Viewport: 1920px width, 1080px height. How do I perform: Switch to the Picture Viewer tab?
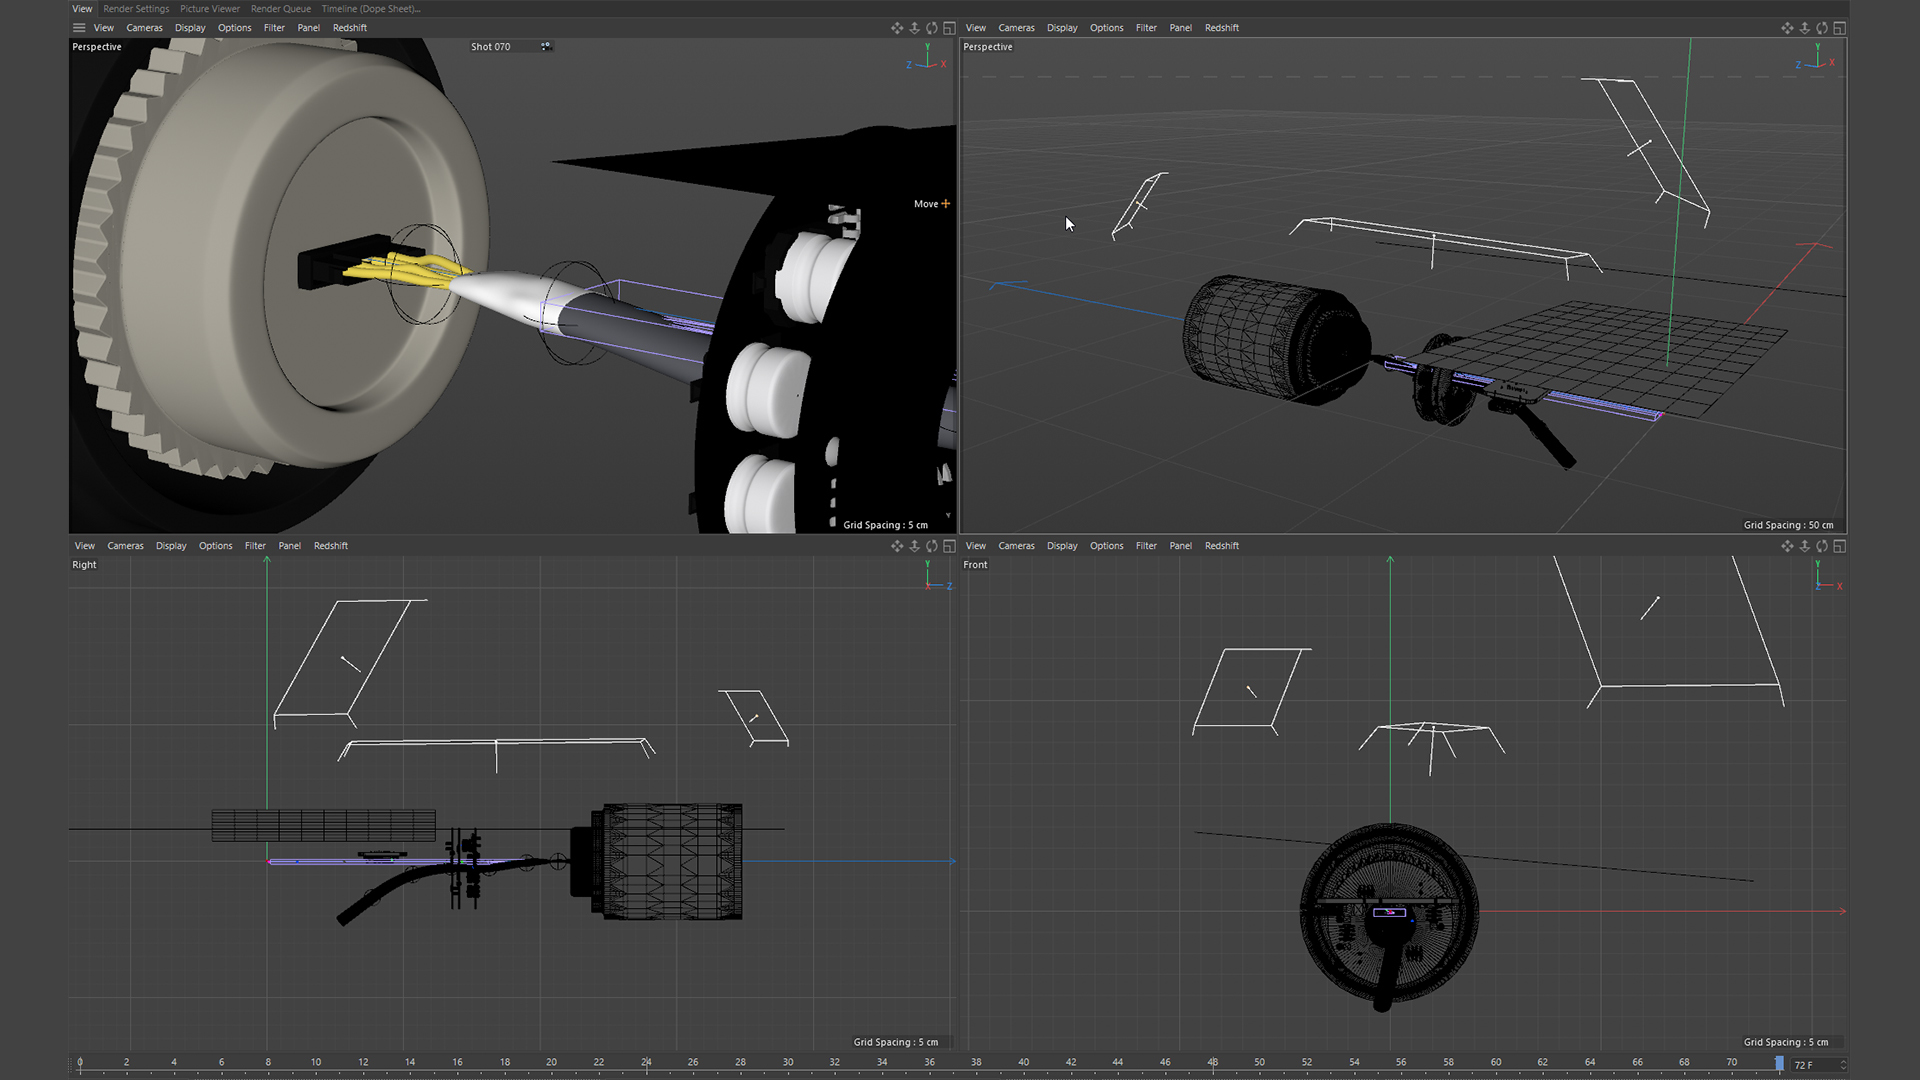(210, 9)
